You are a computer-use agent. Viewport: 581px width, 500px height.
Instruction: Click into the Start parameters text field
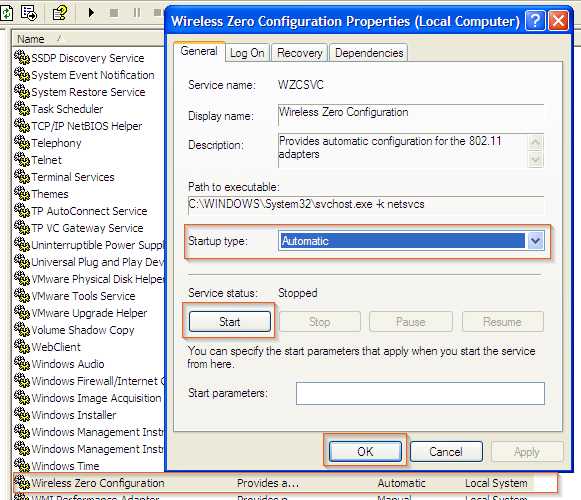(420, 394)
